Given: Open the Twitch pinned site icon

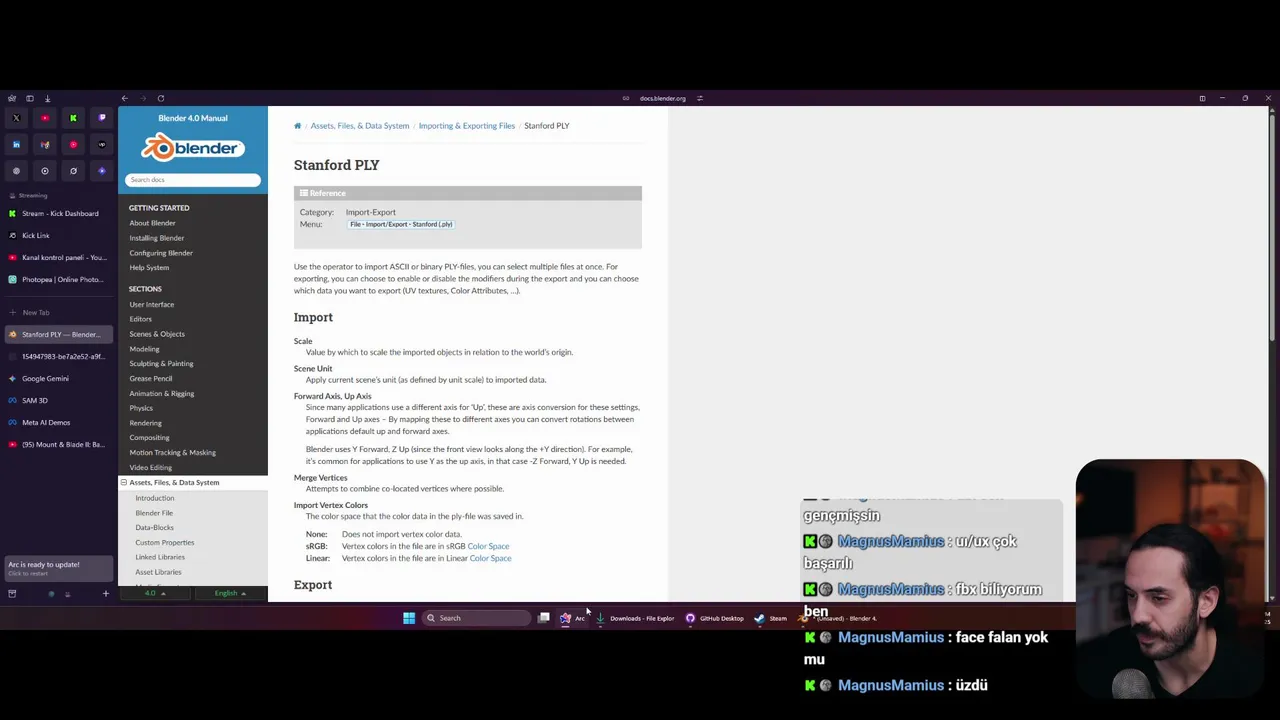Looking at the screenshot, I should 102,118.
